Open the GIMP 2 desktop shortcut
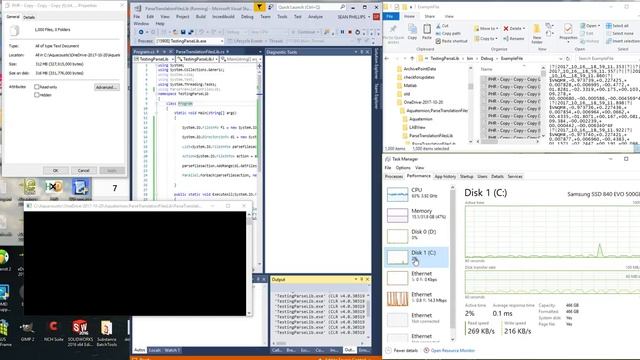Viewport: 640px width, 360px height. (27, 331)
